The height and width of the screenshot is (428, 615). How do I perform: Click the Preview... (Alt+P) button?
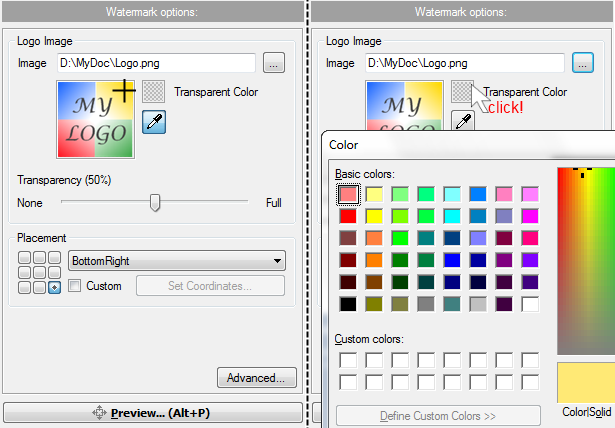(x=153, y=413)
